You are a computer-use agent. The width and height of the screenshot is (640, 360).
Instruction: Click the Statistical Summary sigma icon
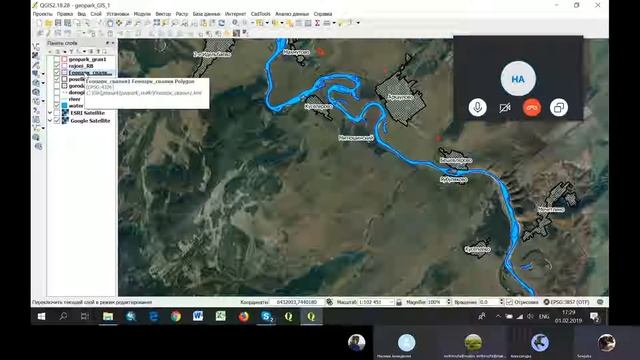pyautogui.click(x=317, y=23)
